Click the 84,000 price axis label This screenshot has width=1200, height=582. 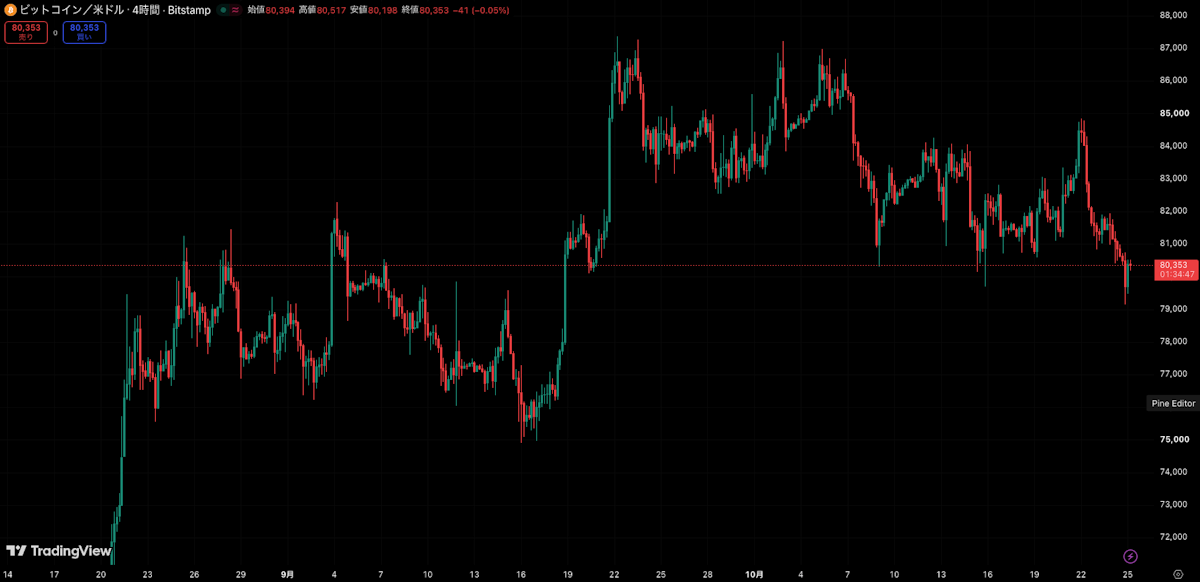[1172, 146]
